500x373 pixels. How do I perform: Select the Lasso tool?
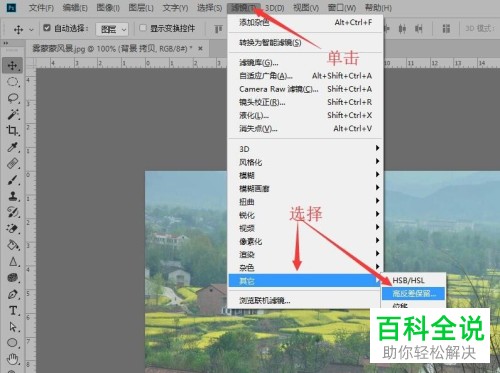tap(12, 98)
